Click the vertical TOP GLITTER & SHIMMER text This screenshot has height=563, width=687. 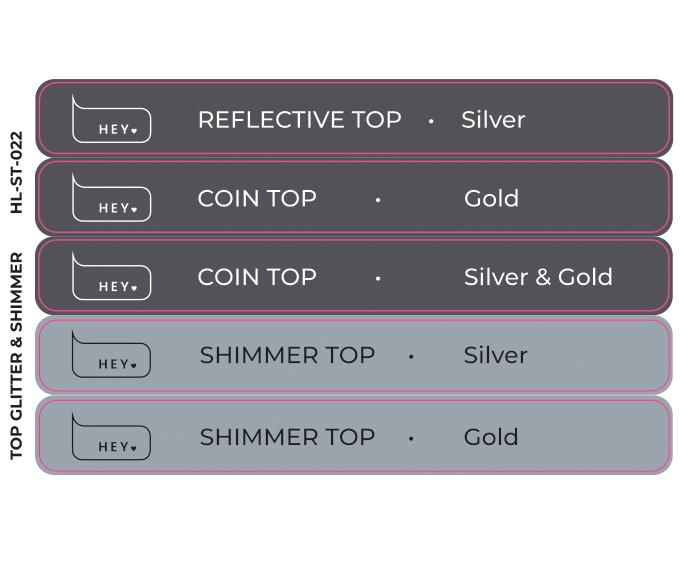[16, 356]
